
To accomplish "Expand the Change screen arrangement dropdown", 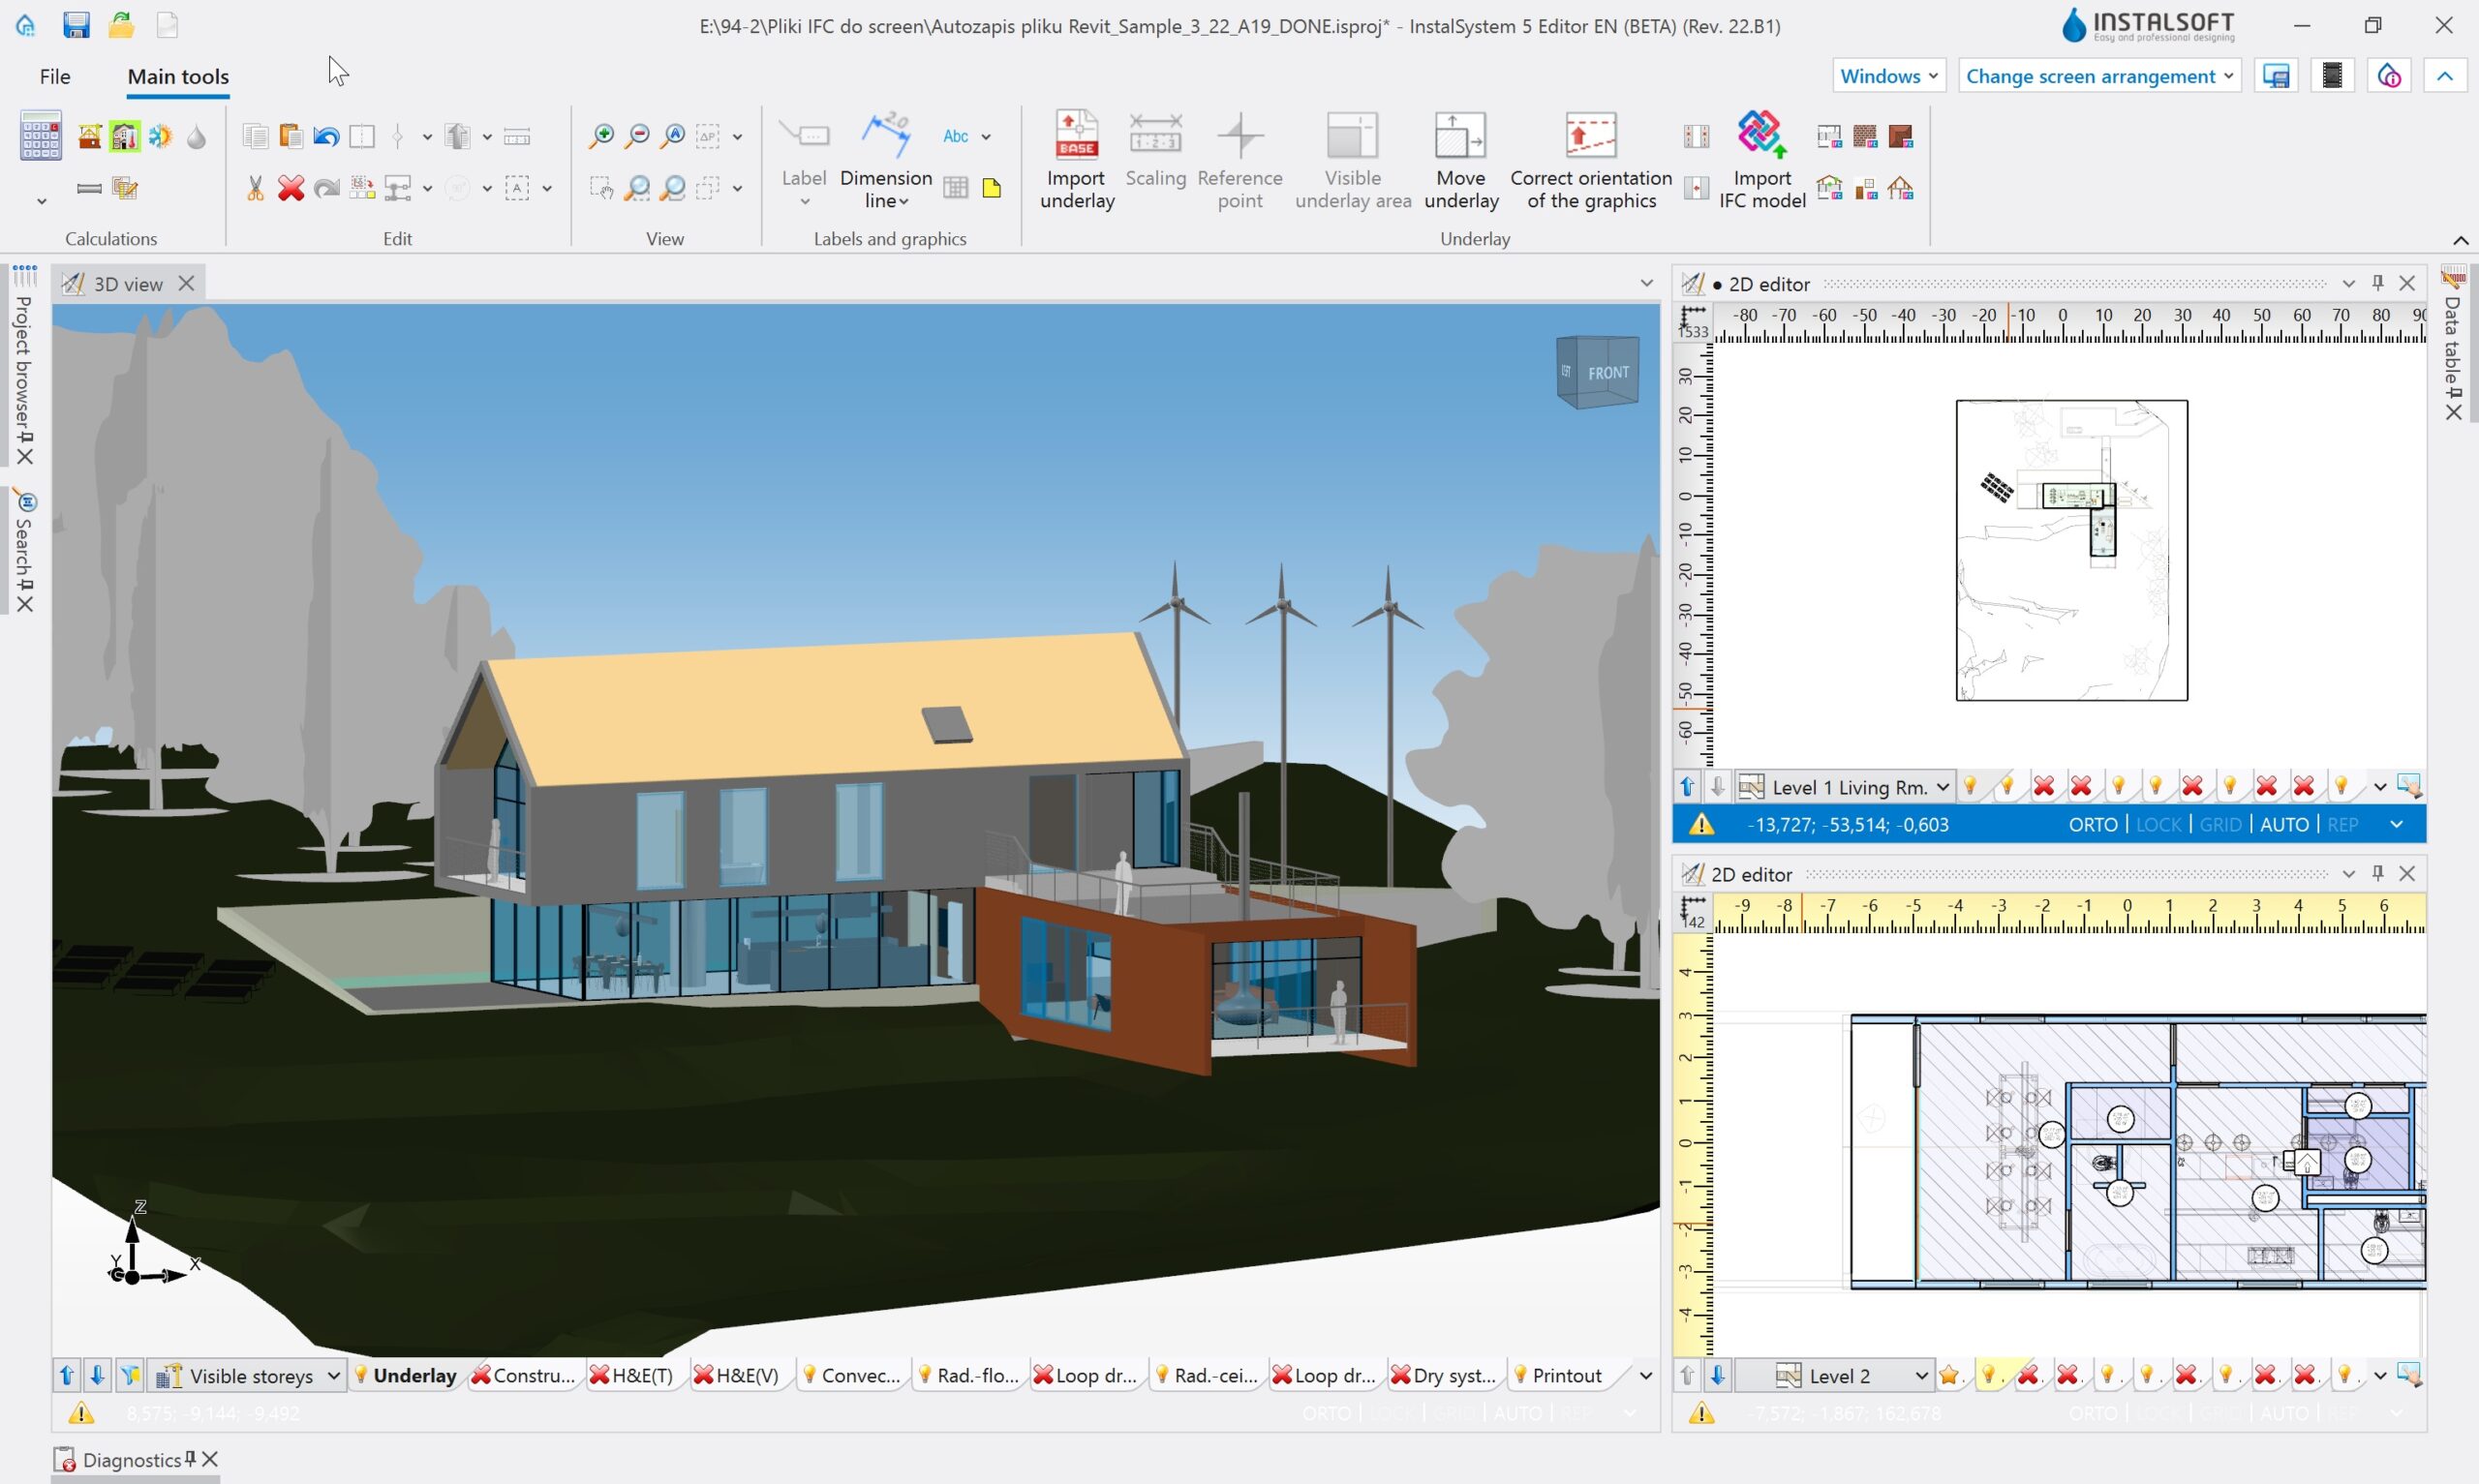I will tap(2099, 76).
